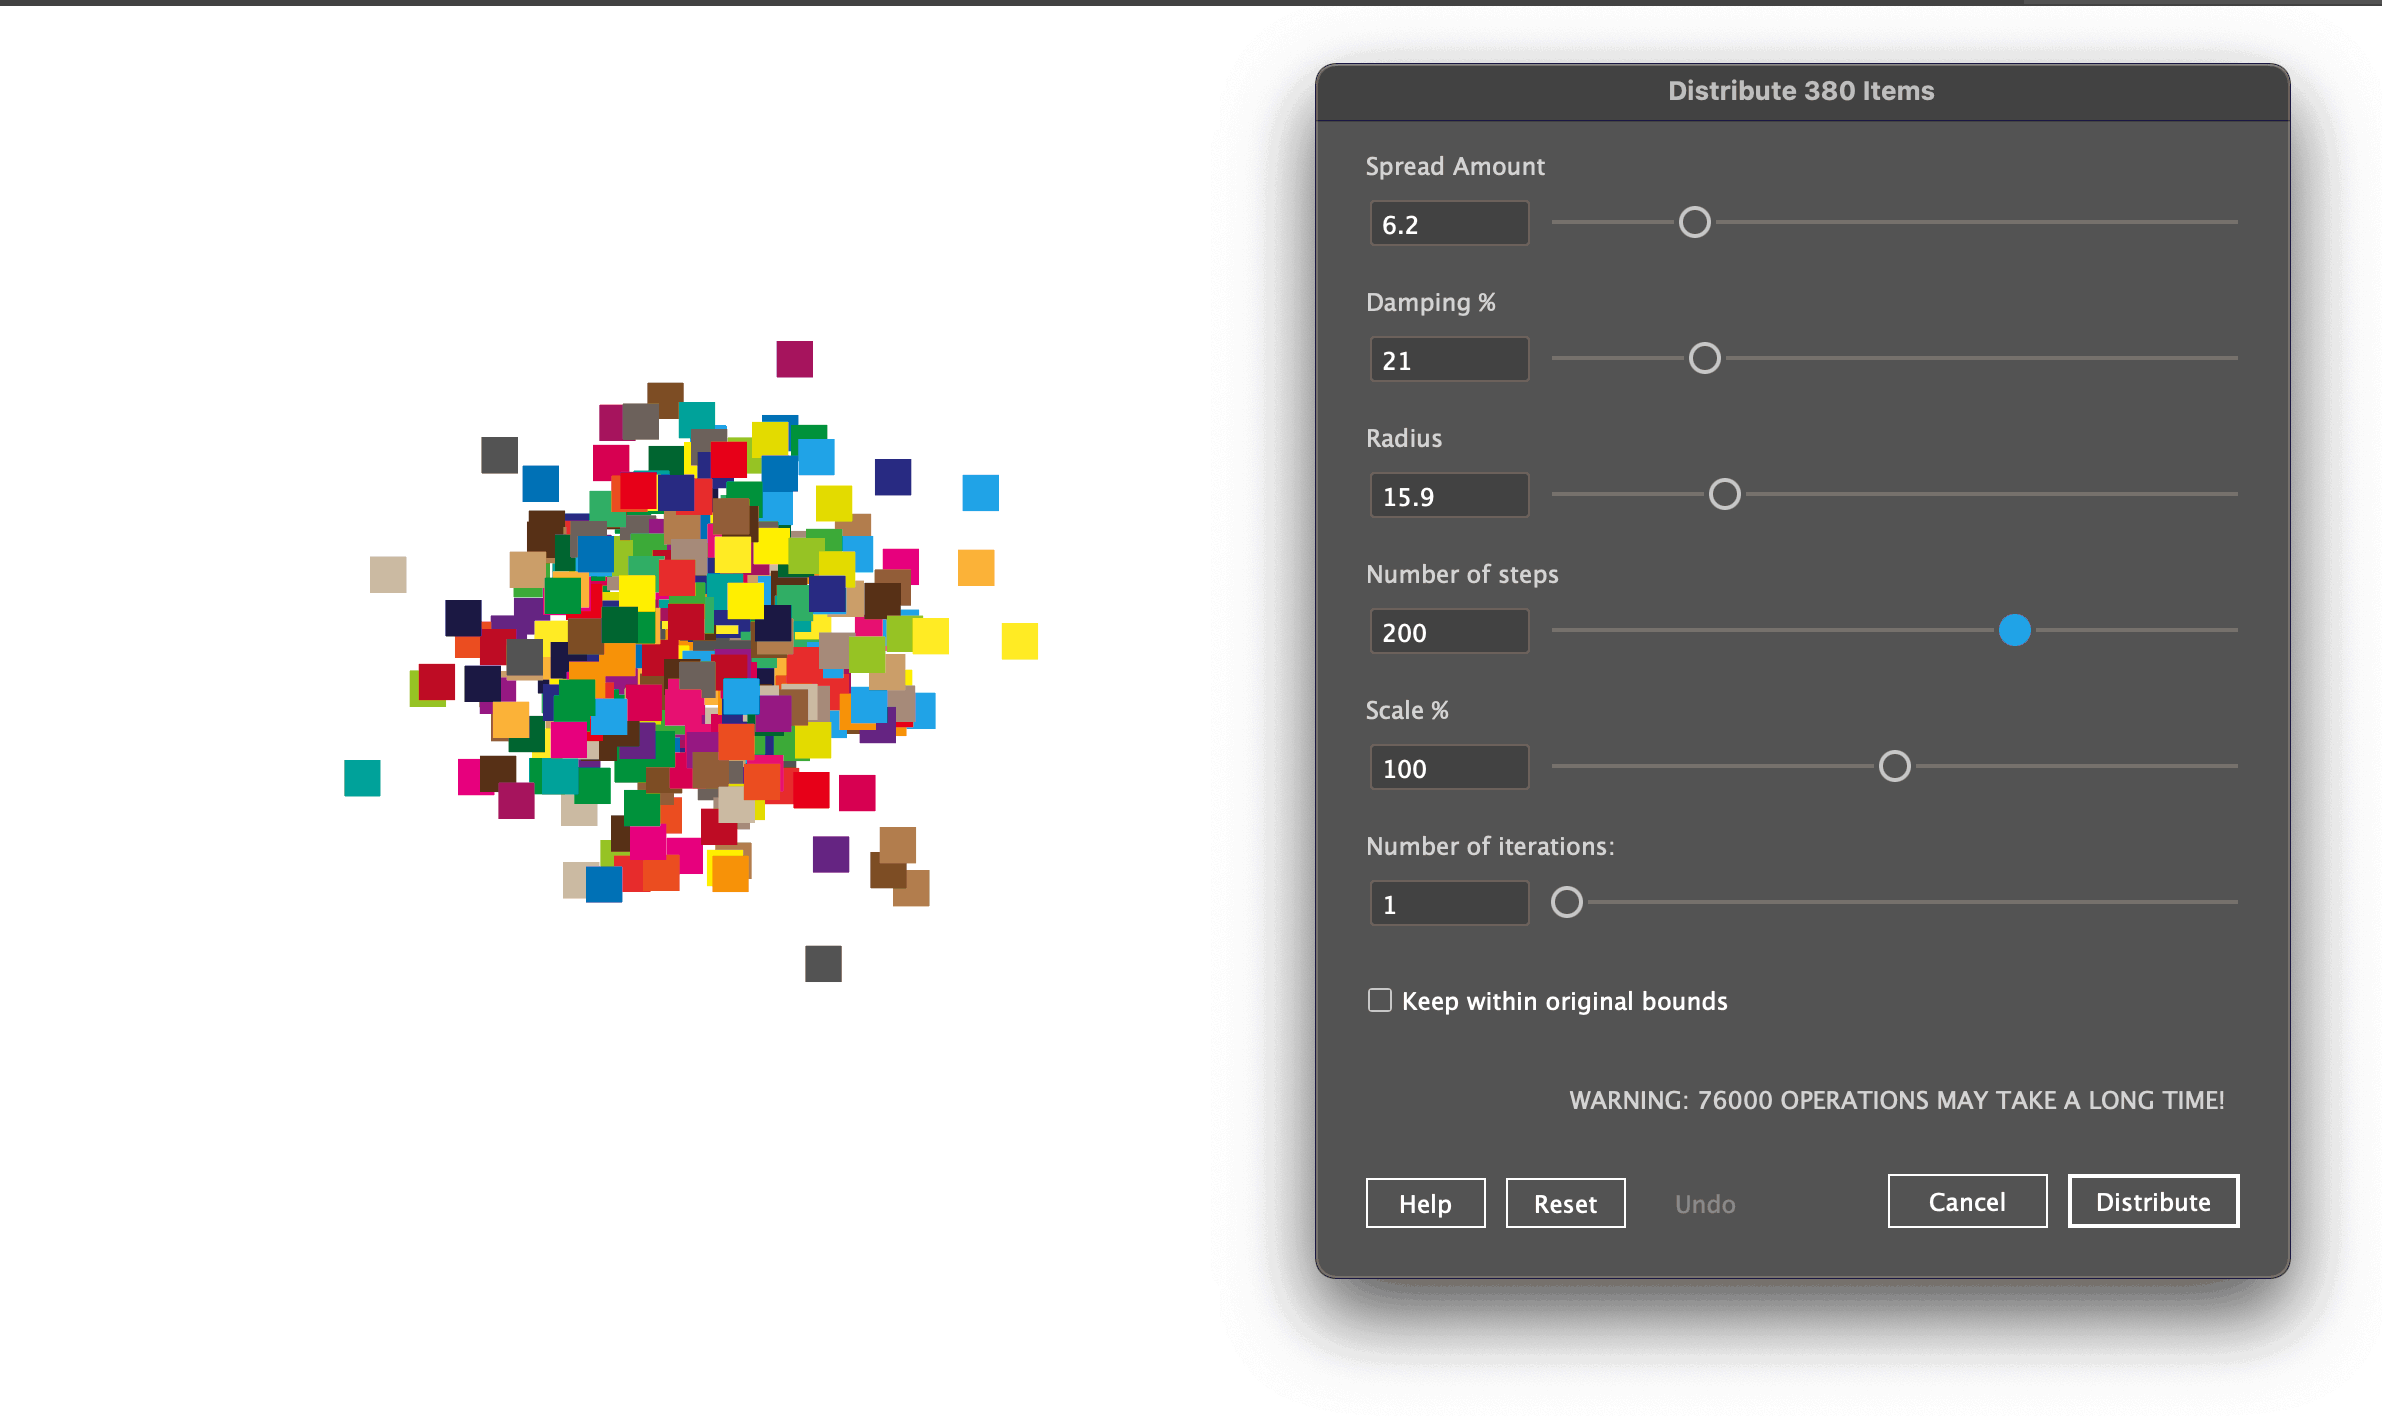This screenshot has width=2382, height=1428.
Task: Click the Radius value field showing 15.9
Action: click(x=1448, y=496)
